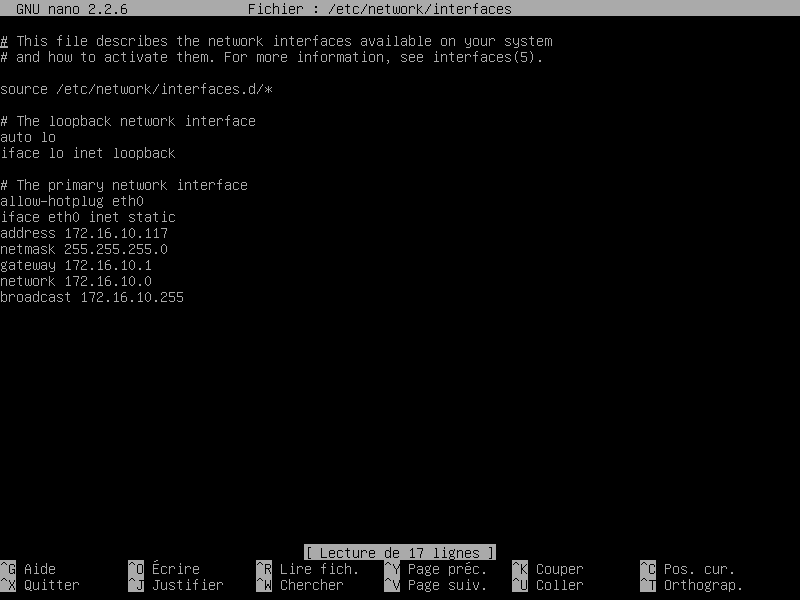Click Orthograp. to run spell check

click(701, 585)
